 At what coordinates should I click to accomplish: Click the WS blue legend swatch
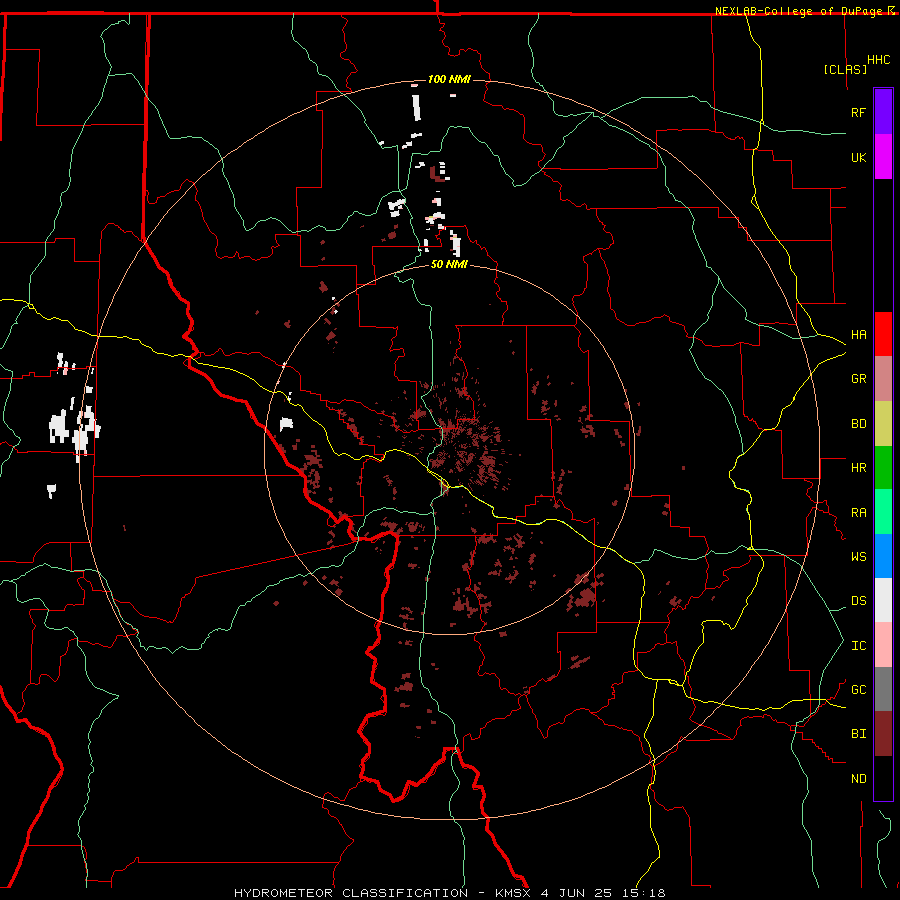883,556
